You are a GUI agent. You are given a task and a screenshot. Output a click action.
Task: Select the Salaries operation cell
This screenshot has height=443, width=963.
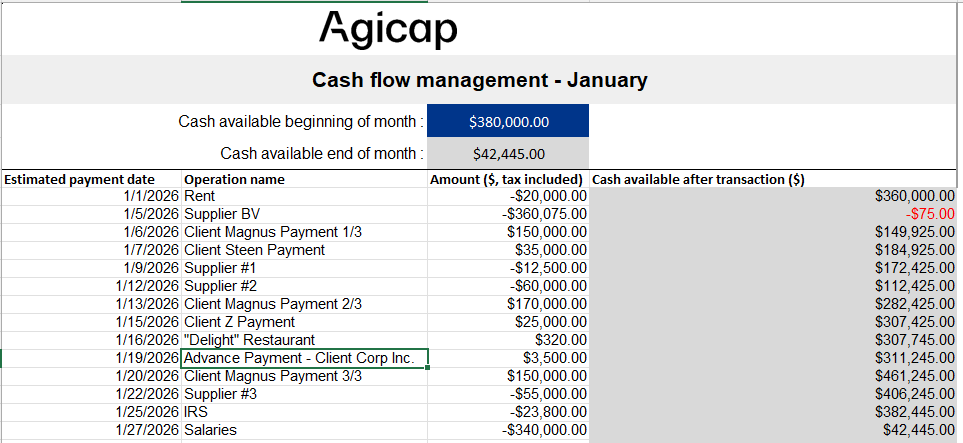(x=305, y=430)
